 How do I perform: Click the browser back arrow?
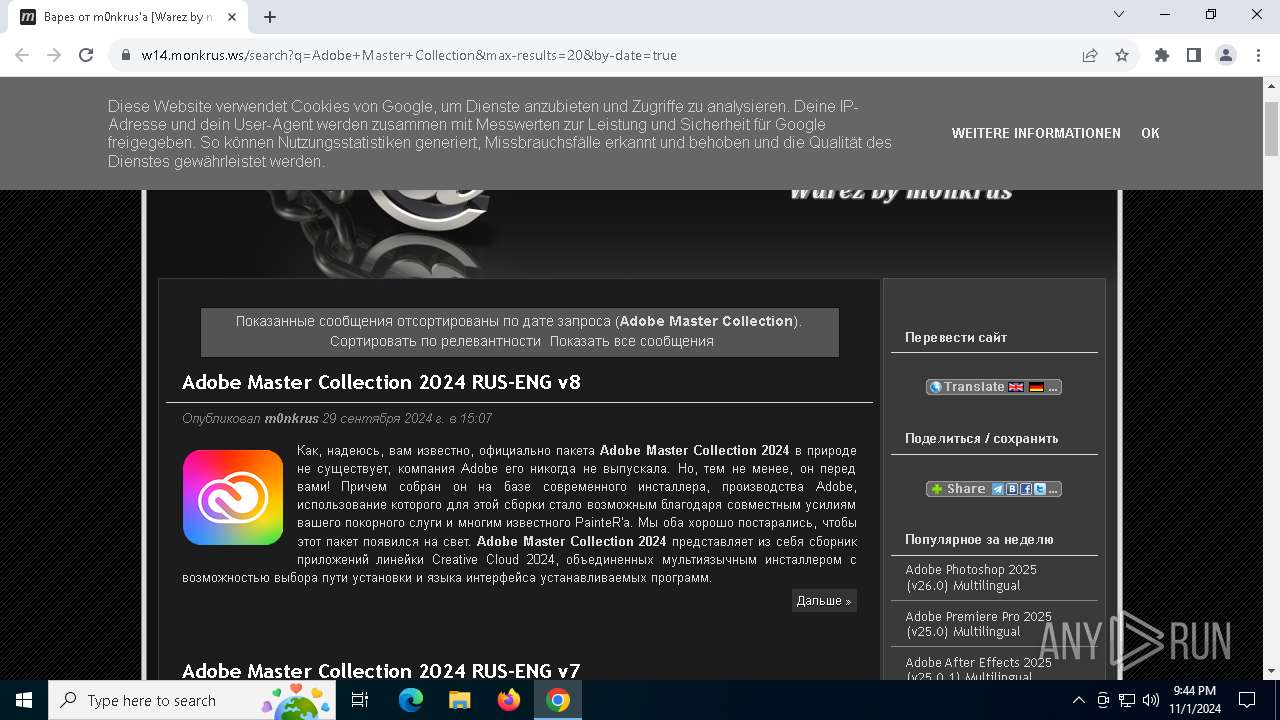[22, 56]
